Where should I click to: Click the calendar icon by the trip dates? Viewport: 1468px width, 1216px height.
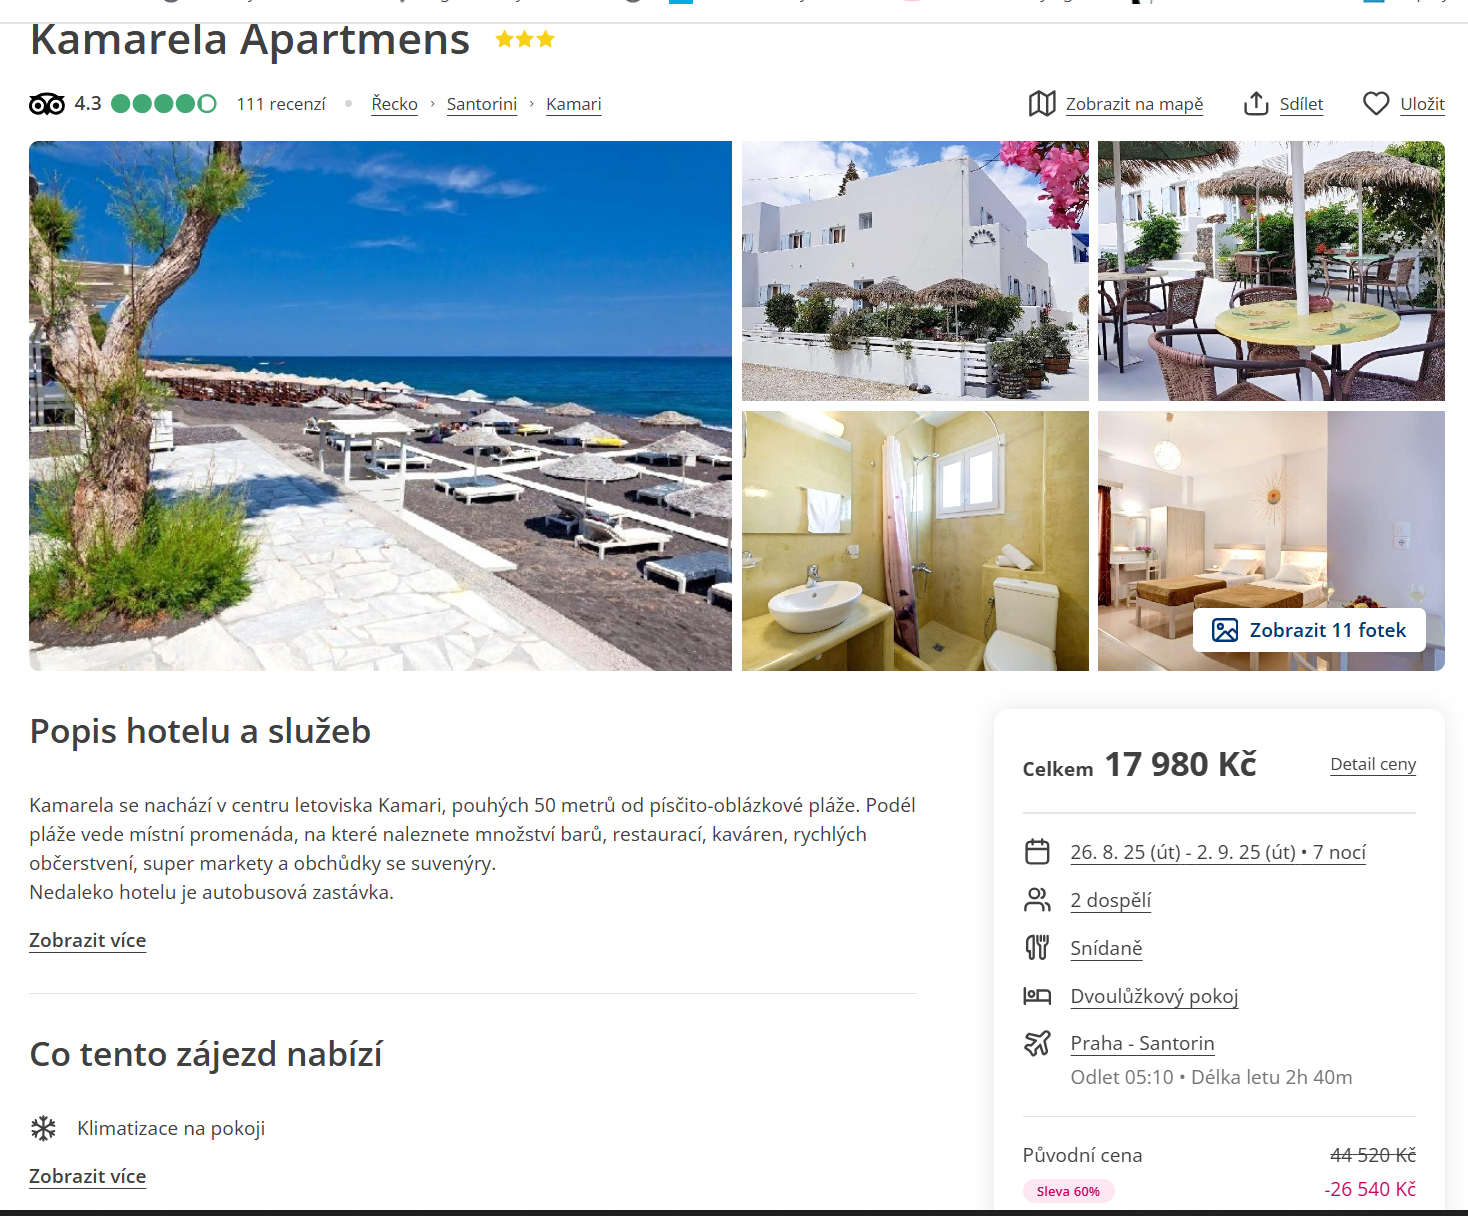point(1037,852)
